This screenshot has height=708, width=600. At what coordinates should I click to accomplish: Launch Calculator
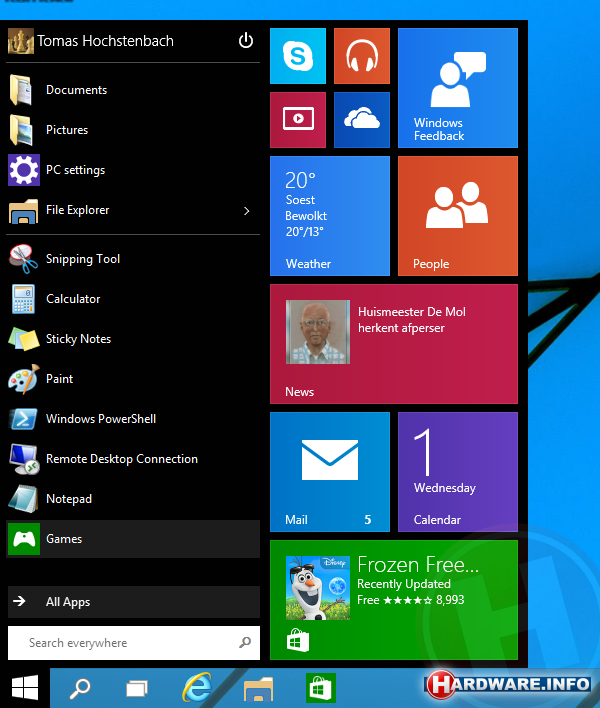click(x=133, y=299)
